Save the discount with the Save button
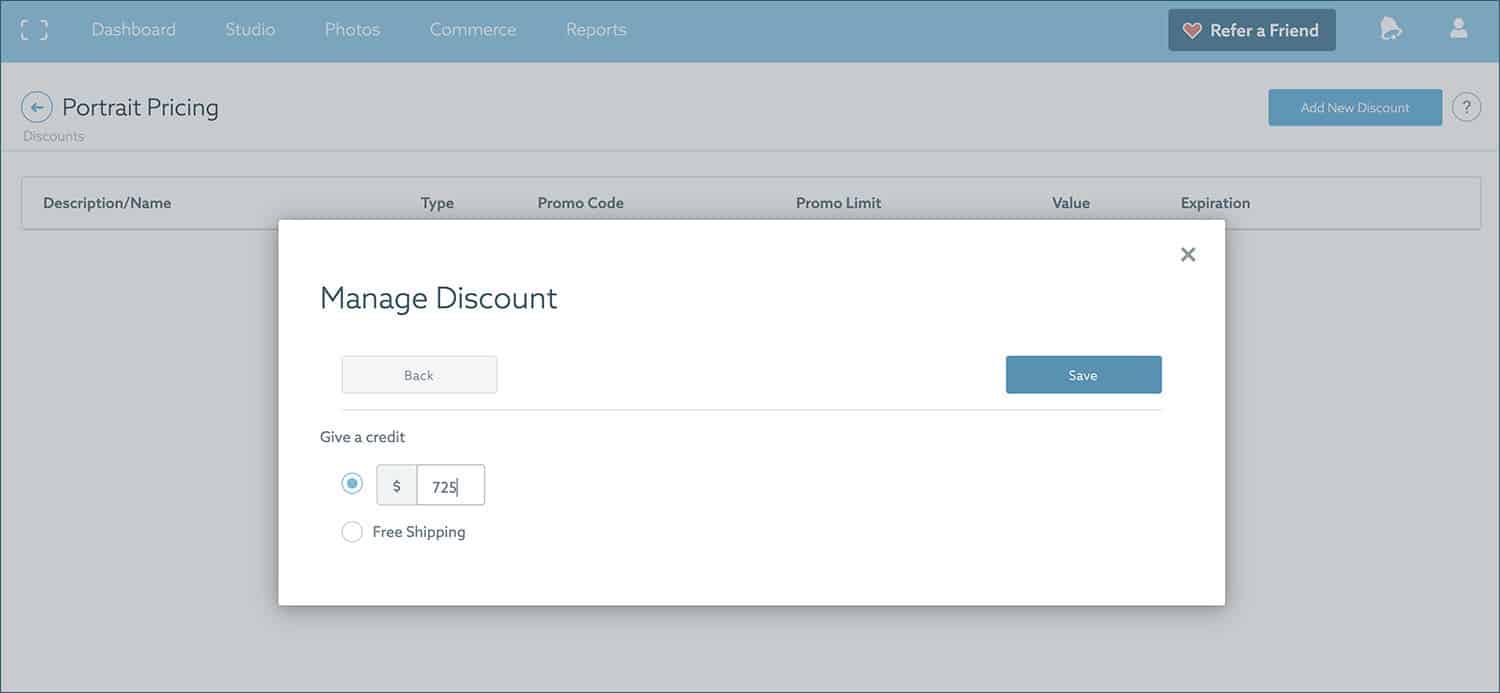This screenshot has width=1500, height=693. coord(1083,375)
